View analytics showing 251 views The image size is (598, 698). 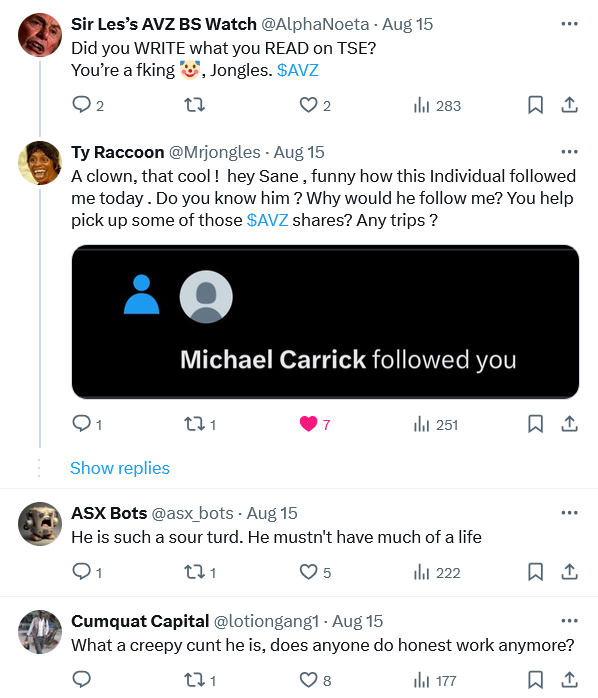pos(436,425)
